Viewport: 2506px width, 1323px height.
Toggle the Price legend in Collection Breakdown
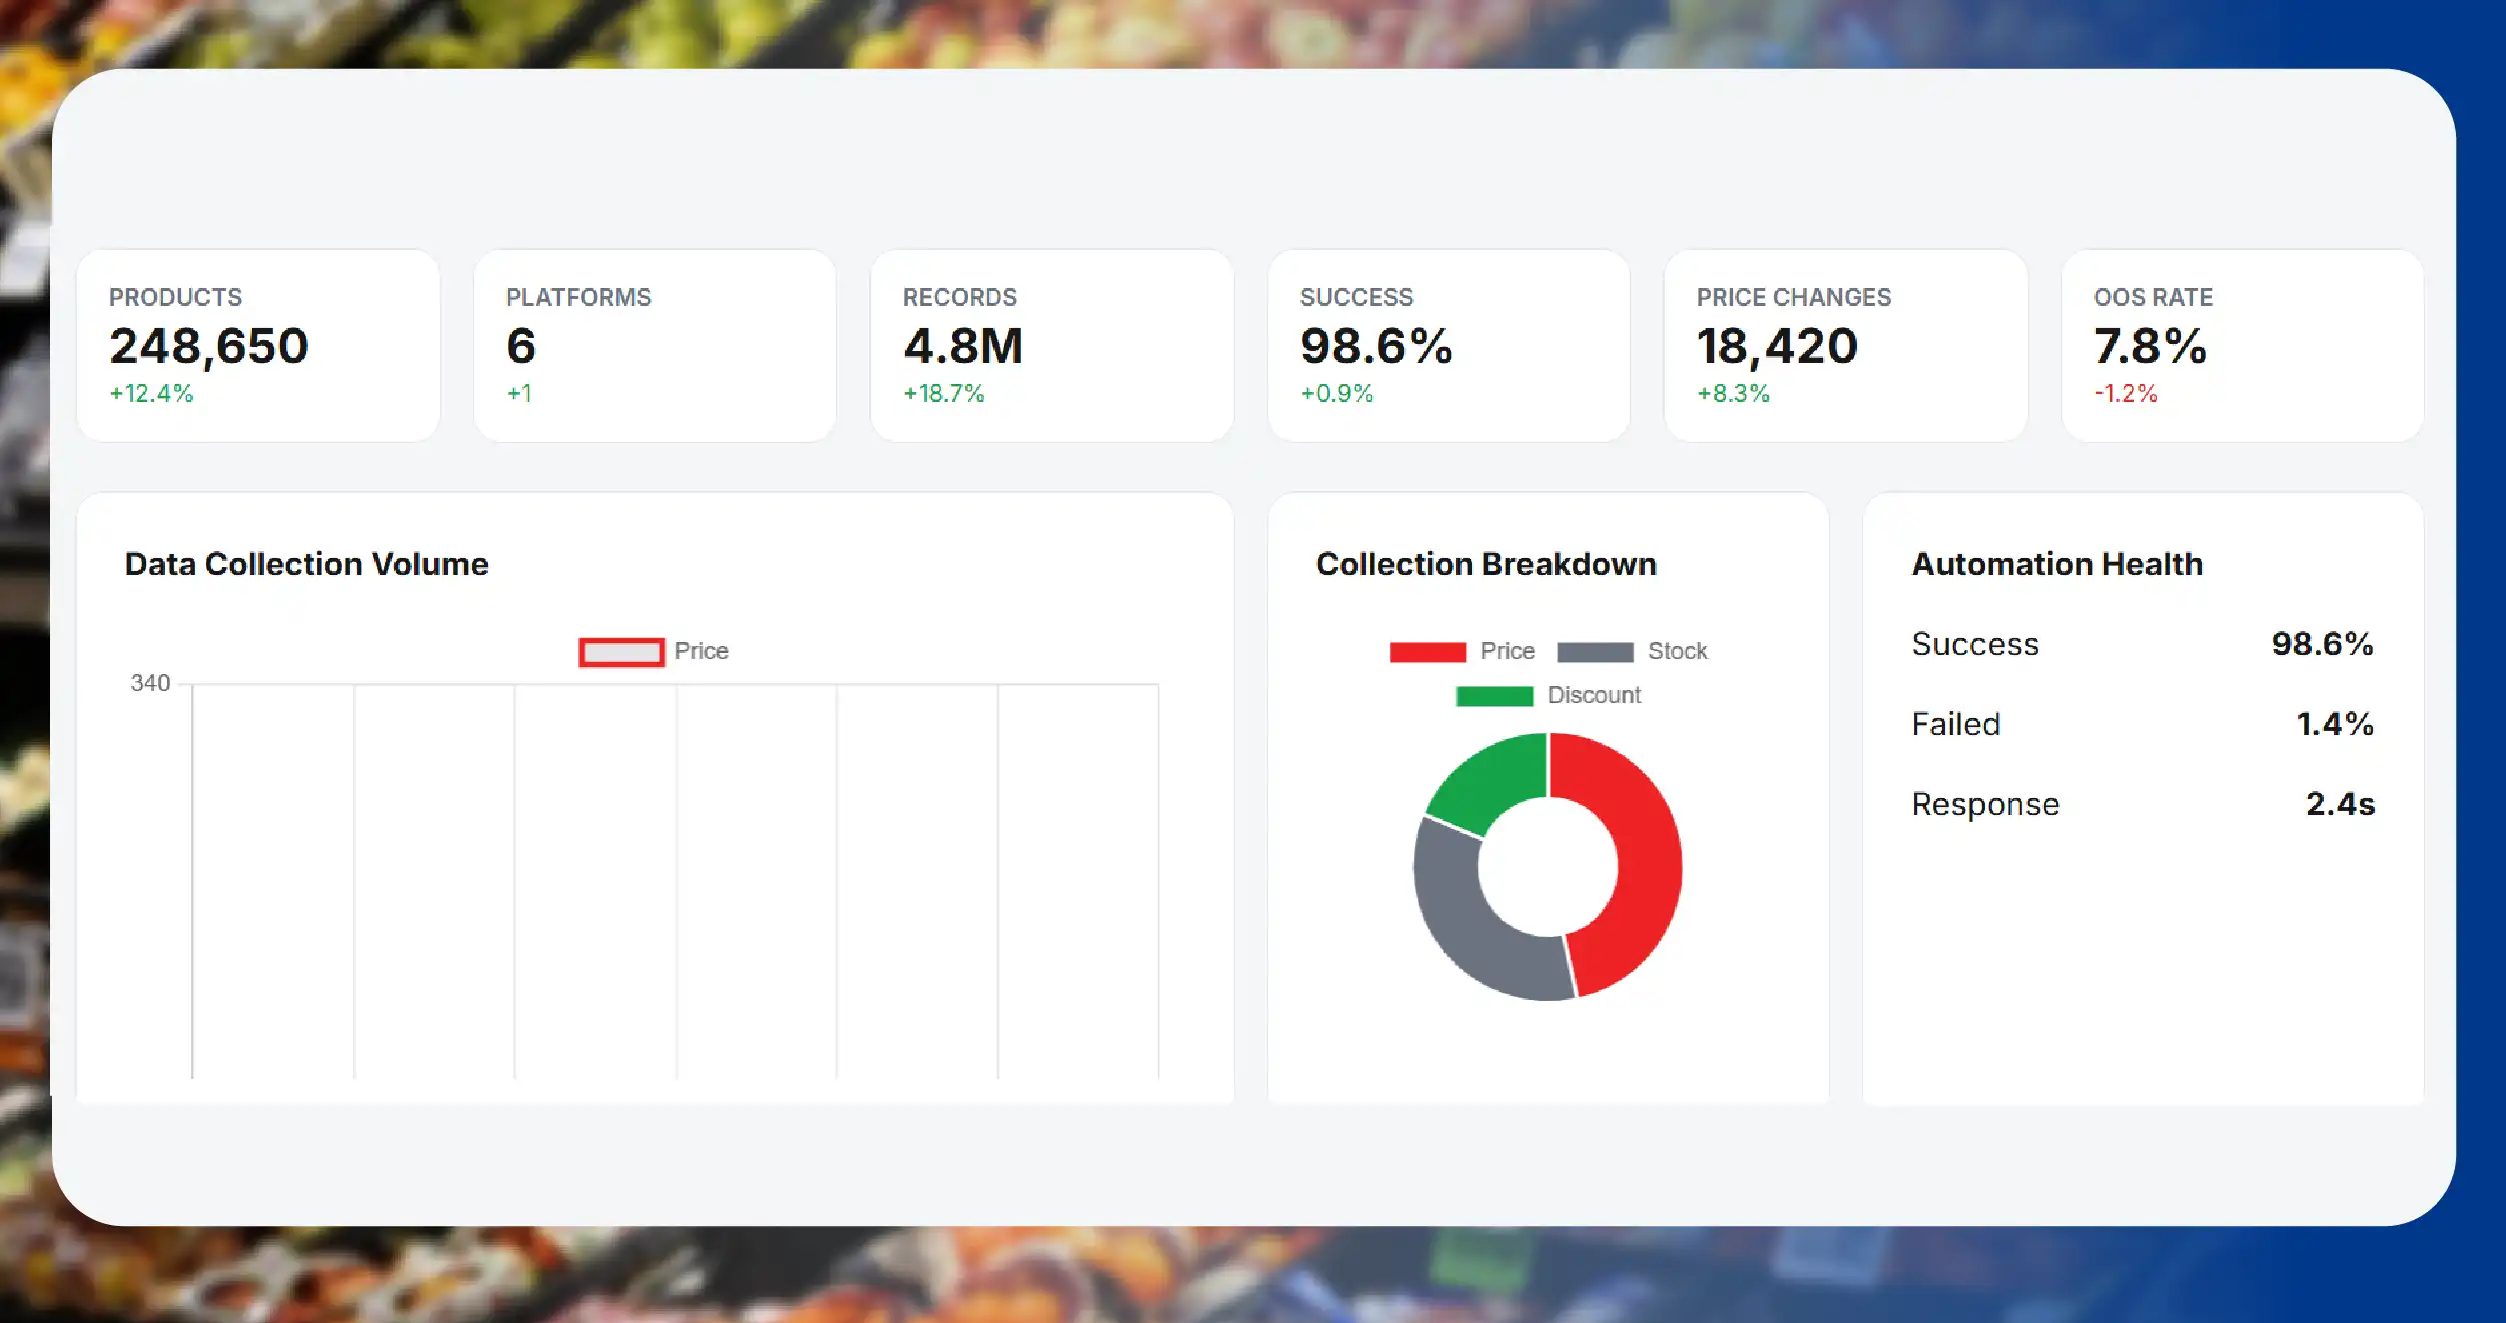(1462, 652)
